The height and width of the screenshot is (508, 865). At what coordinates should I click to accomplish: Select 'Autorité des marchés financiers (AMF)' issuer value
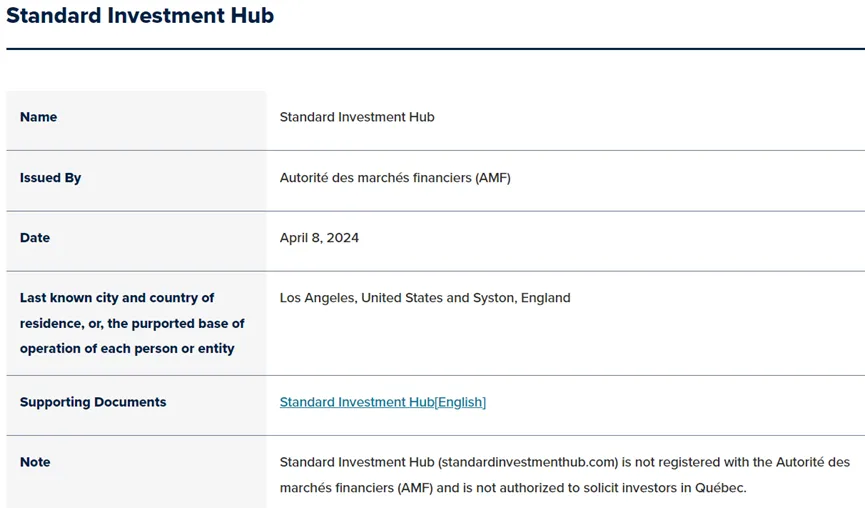click(395, 178)
